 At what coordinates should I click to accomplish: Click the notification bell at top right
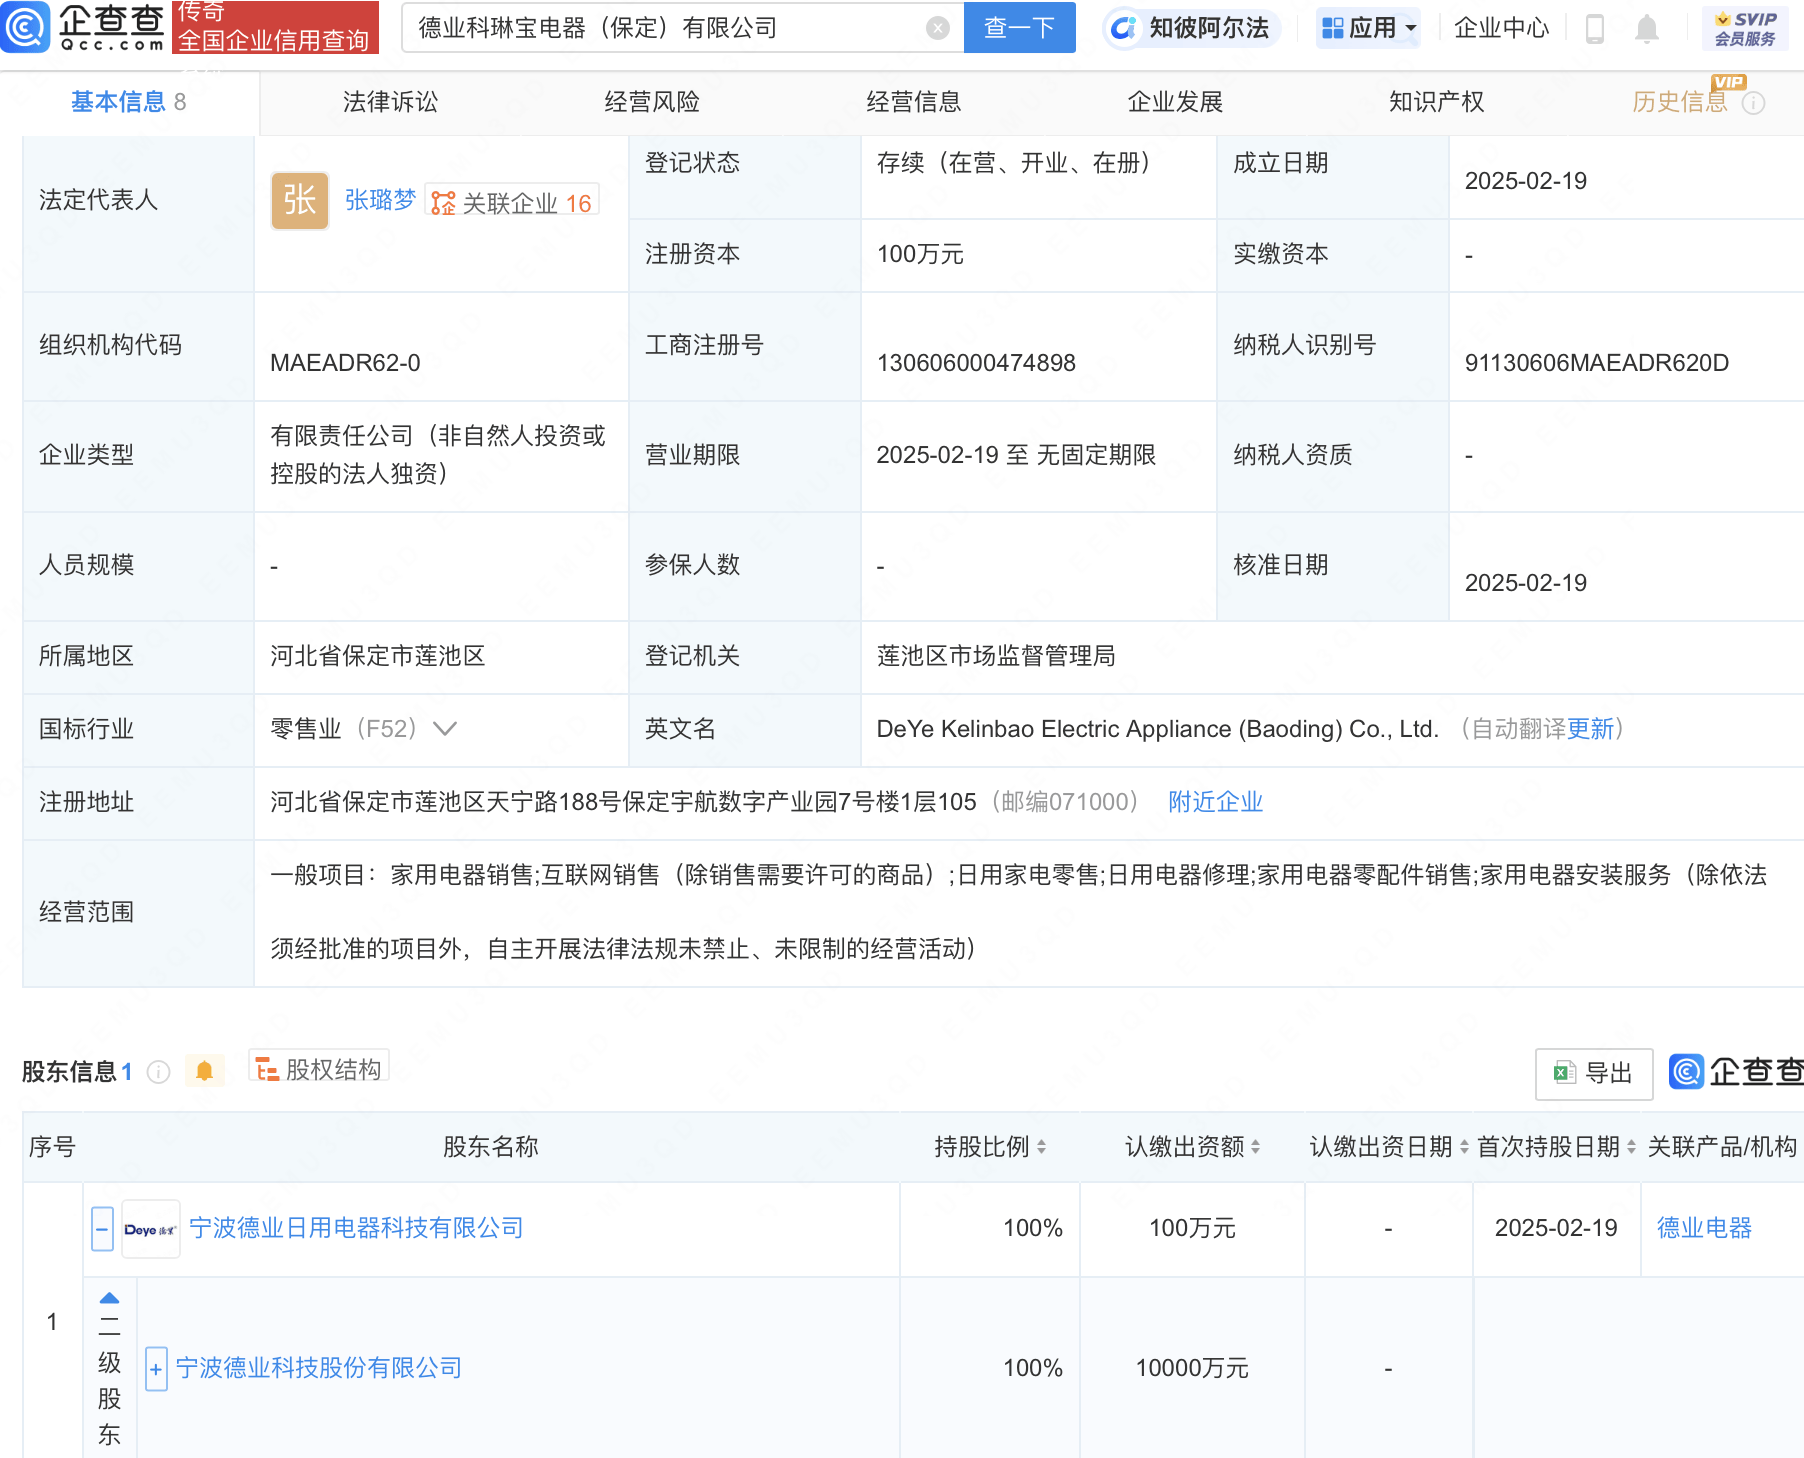1646,28
